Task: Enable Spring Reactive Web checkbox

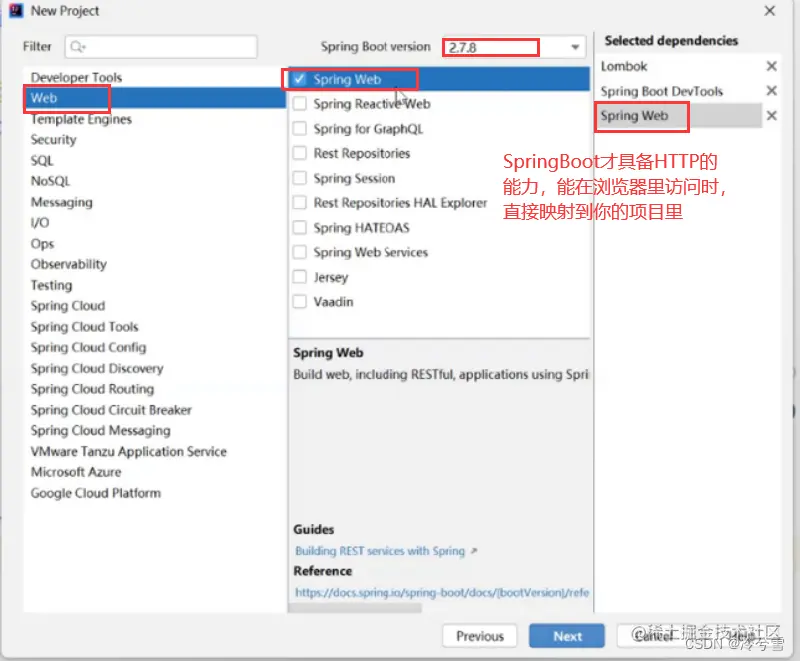Action: pyautogui.click(x=299, y=104)
